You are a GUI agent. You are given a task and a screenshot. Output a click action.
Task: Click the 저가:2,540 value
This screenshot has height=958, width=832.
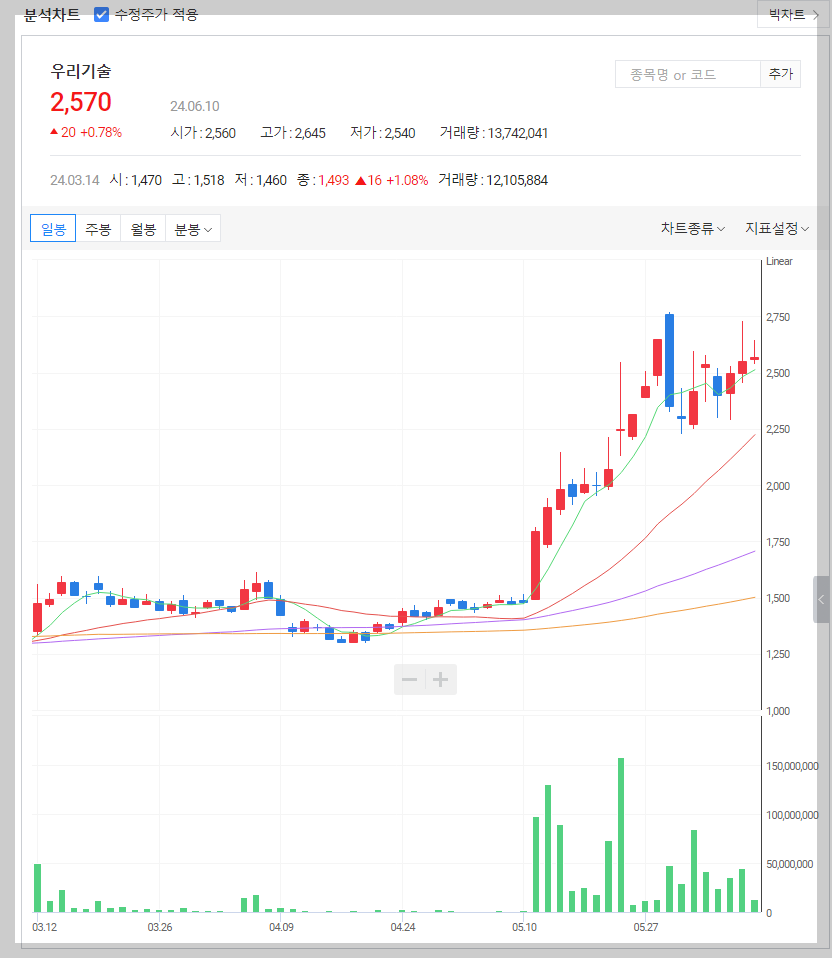[382, 133]
